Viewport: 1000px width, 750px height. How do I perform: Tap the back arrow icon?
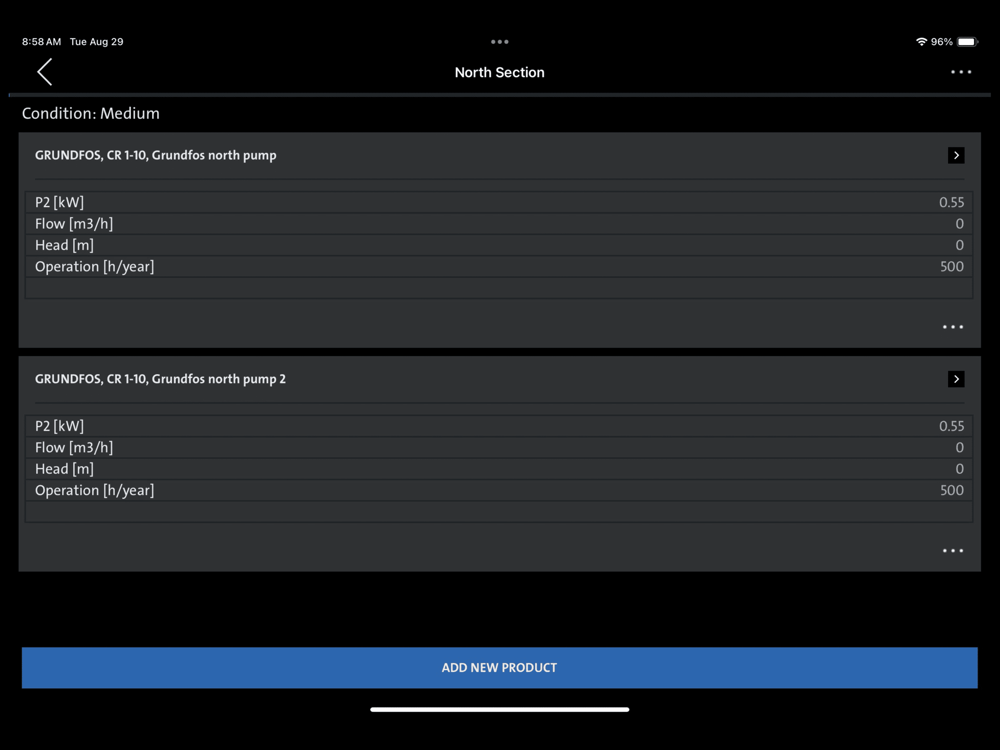(x=45, y=72)
